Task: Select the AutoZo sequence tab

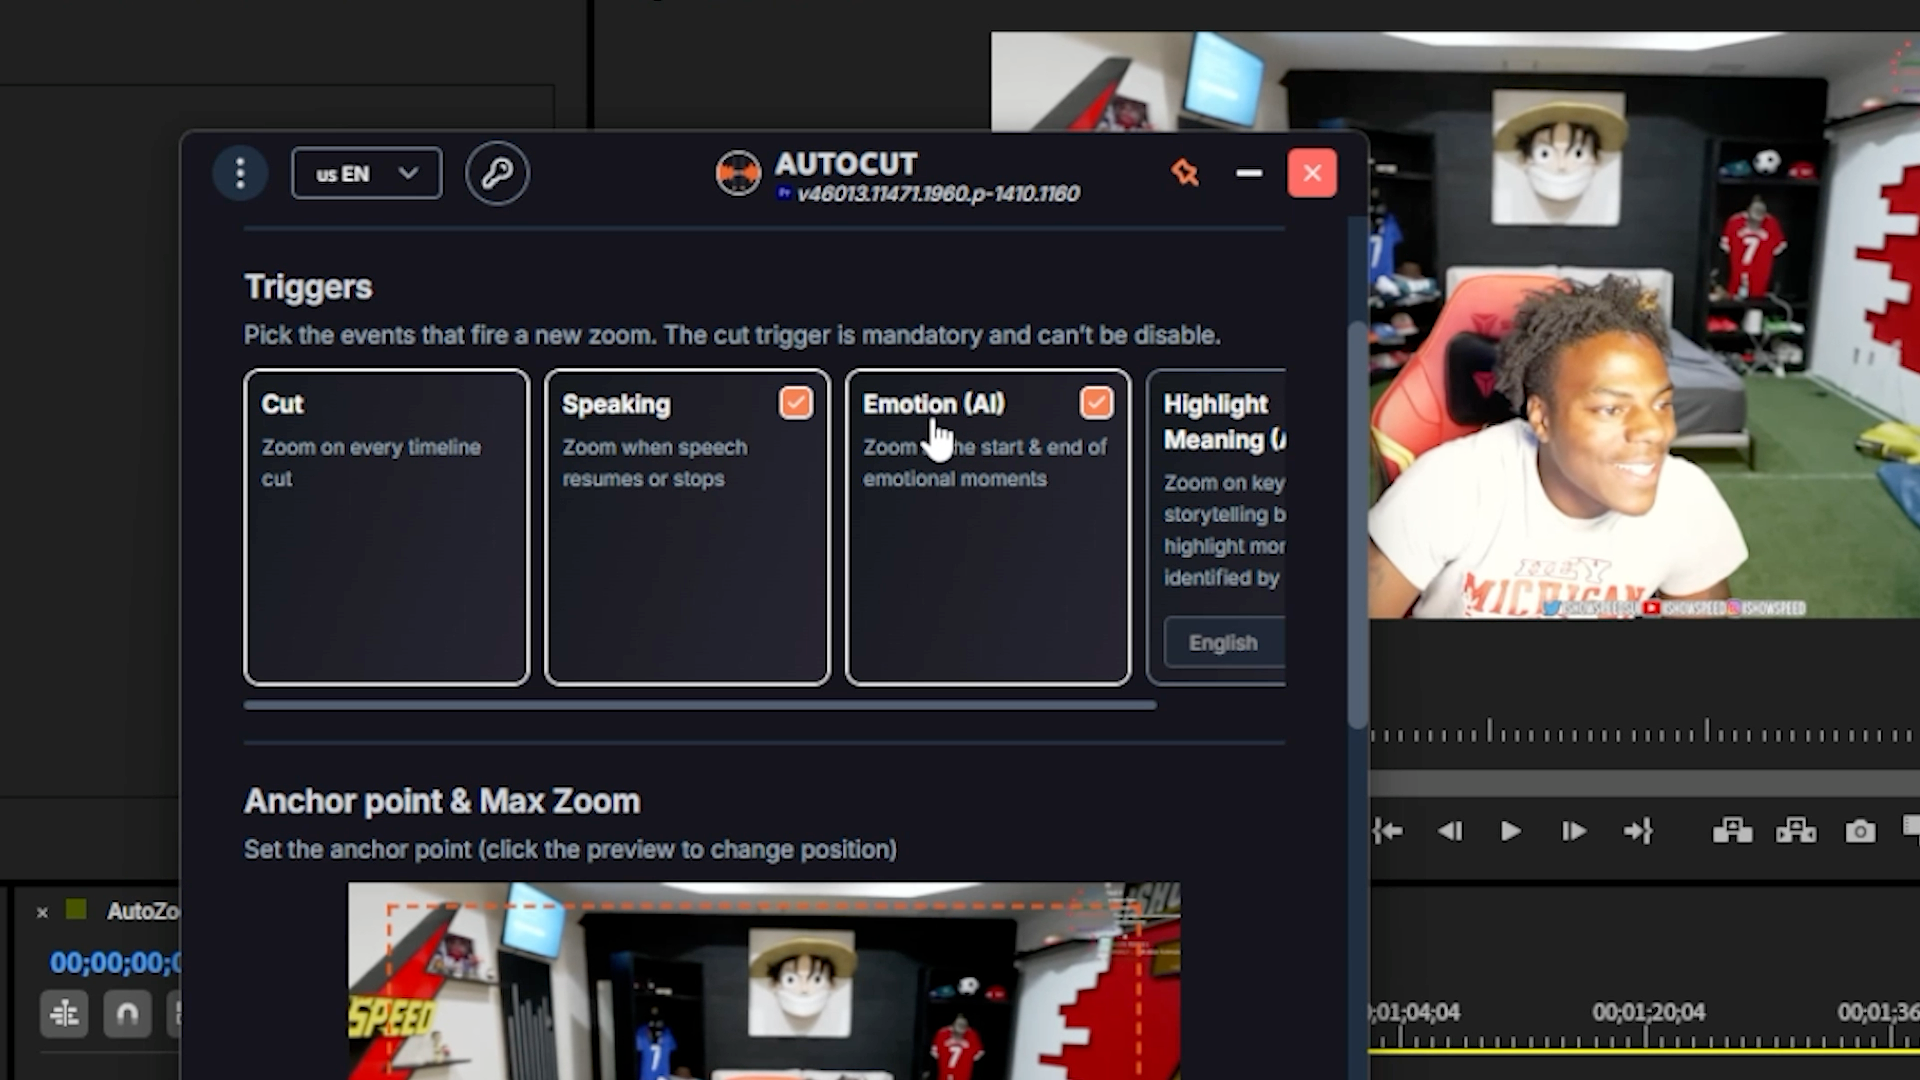Action: point(142,911)
